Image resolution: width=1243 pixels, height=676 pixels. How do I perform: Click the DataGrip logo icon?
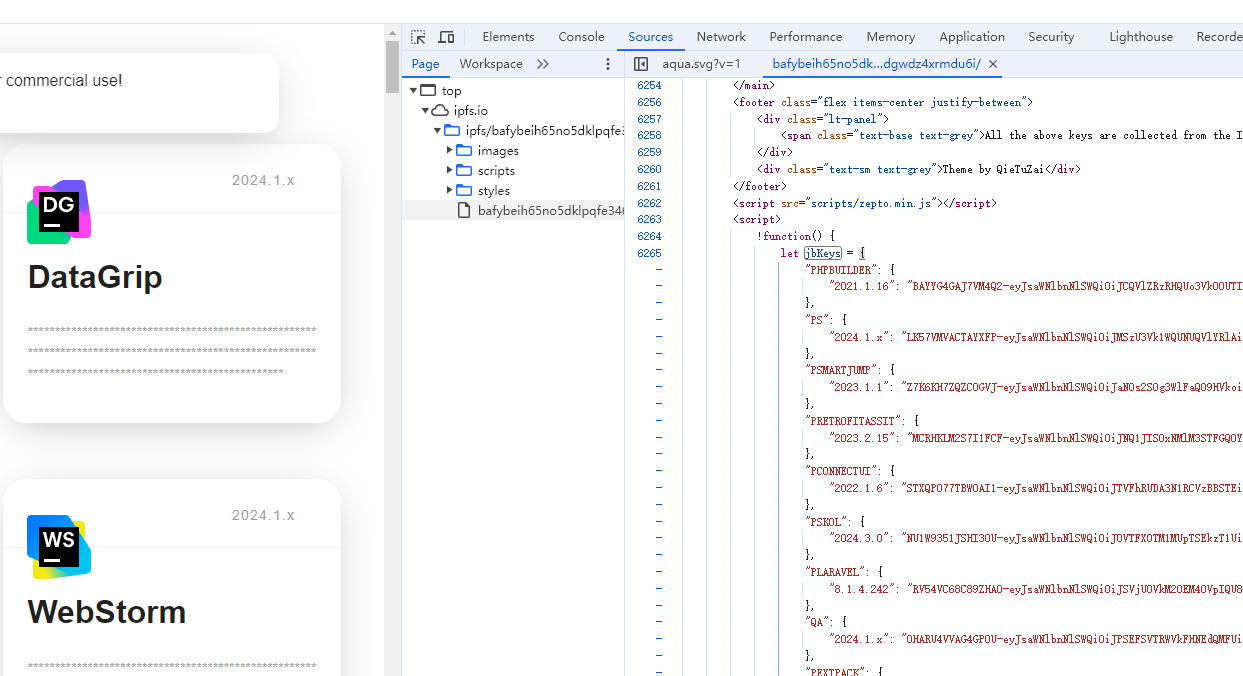(x=59, y=212)
